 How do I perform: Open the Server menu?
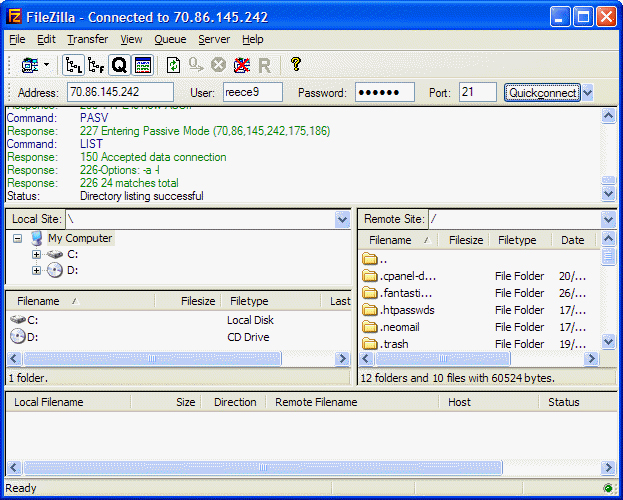click(x=214, y=39)
